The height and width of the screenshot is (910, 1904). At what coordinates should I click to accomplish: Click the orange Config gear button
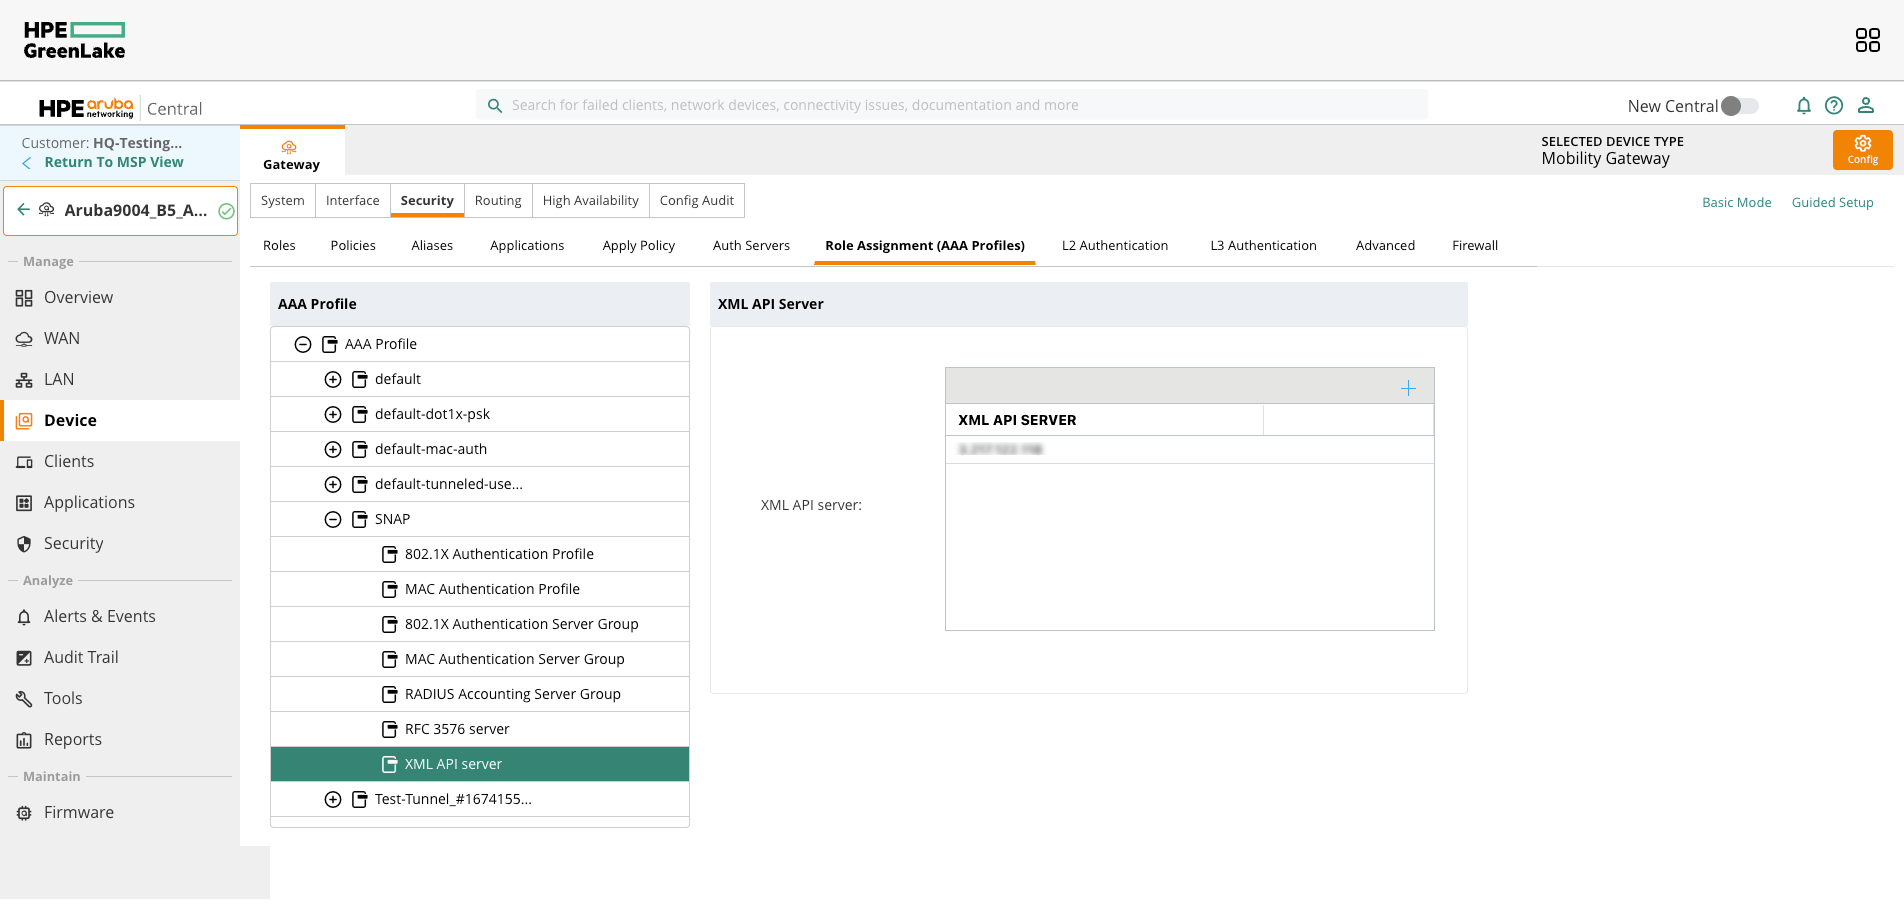tap(1862, 150)
